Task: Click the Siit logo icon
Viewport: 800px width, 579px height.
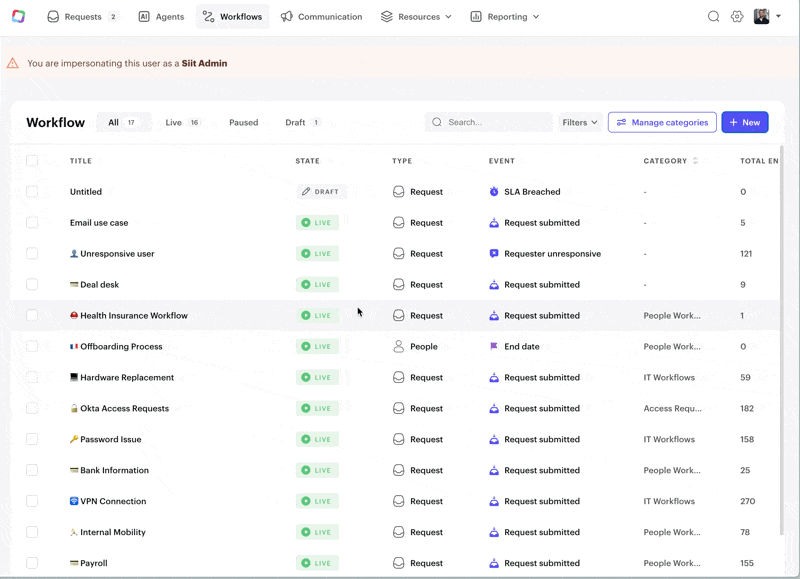Action: (x=18, y=17)
